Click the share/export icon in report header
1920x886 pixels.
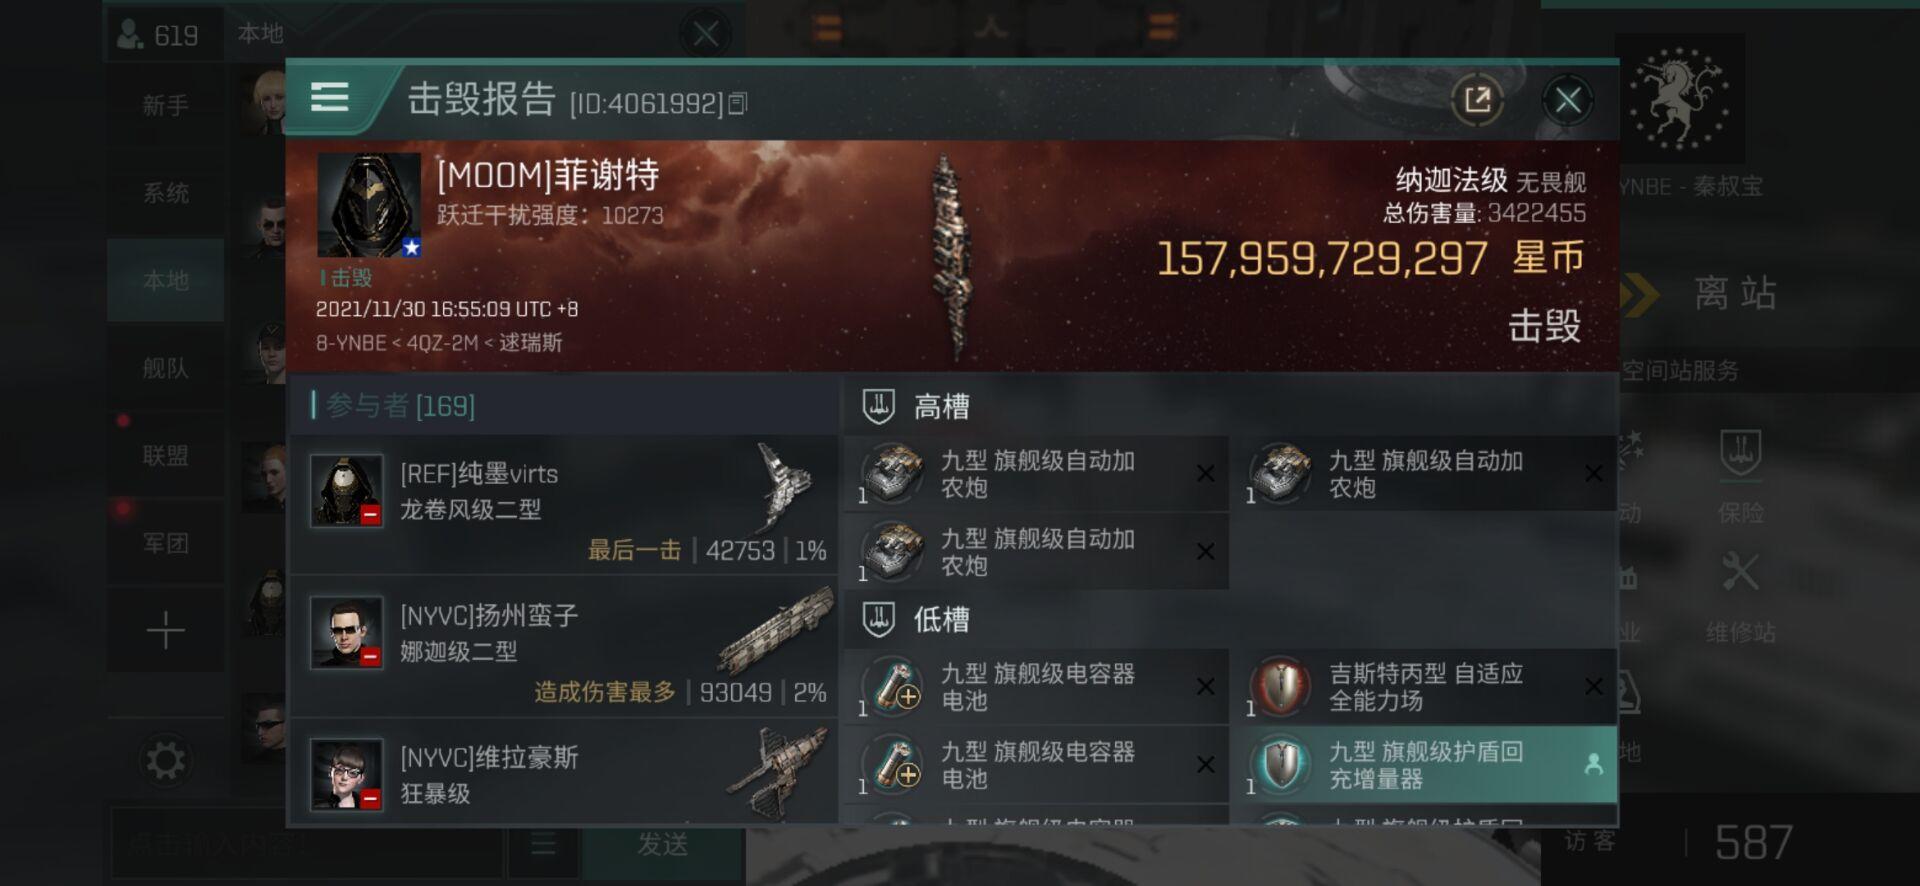[1477, 99]
